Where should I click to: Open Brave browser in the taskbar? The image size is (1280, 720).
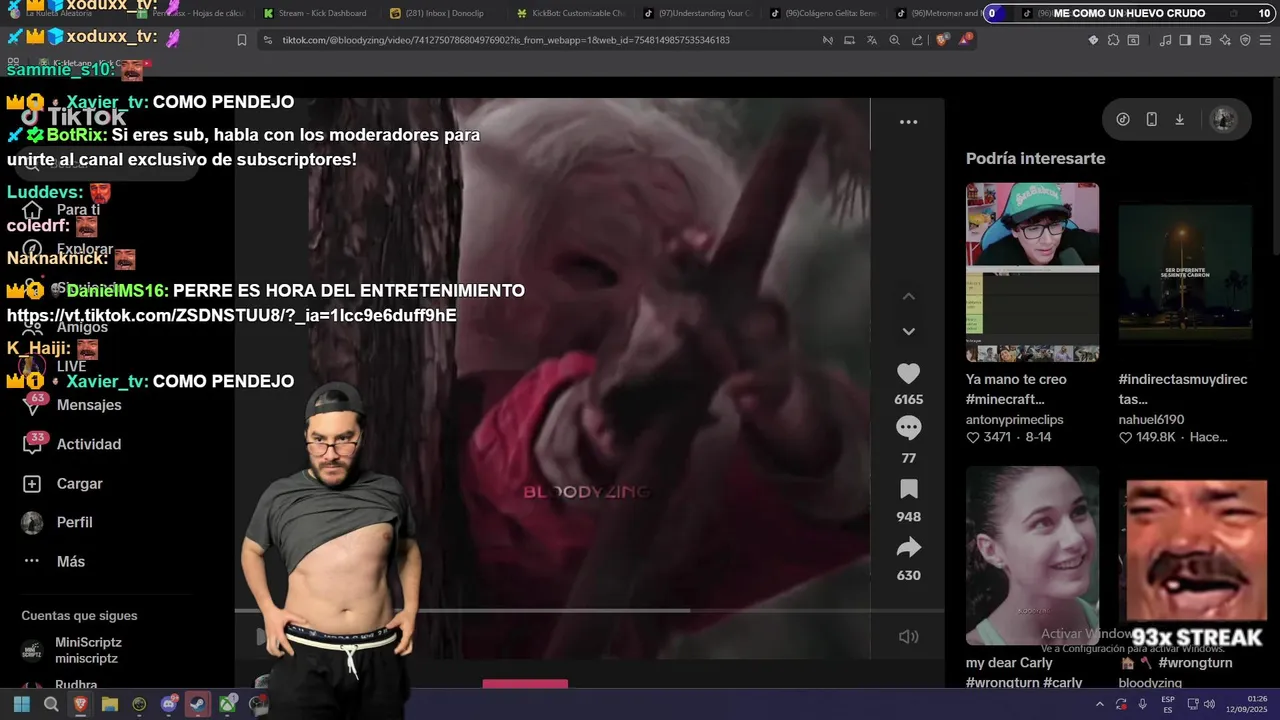pos(80,704)
